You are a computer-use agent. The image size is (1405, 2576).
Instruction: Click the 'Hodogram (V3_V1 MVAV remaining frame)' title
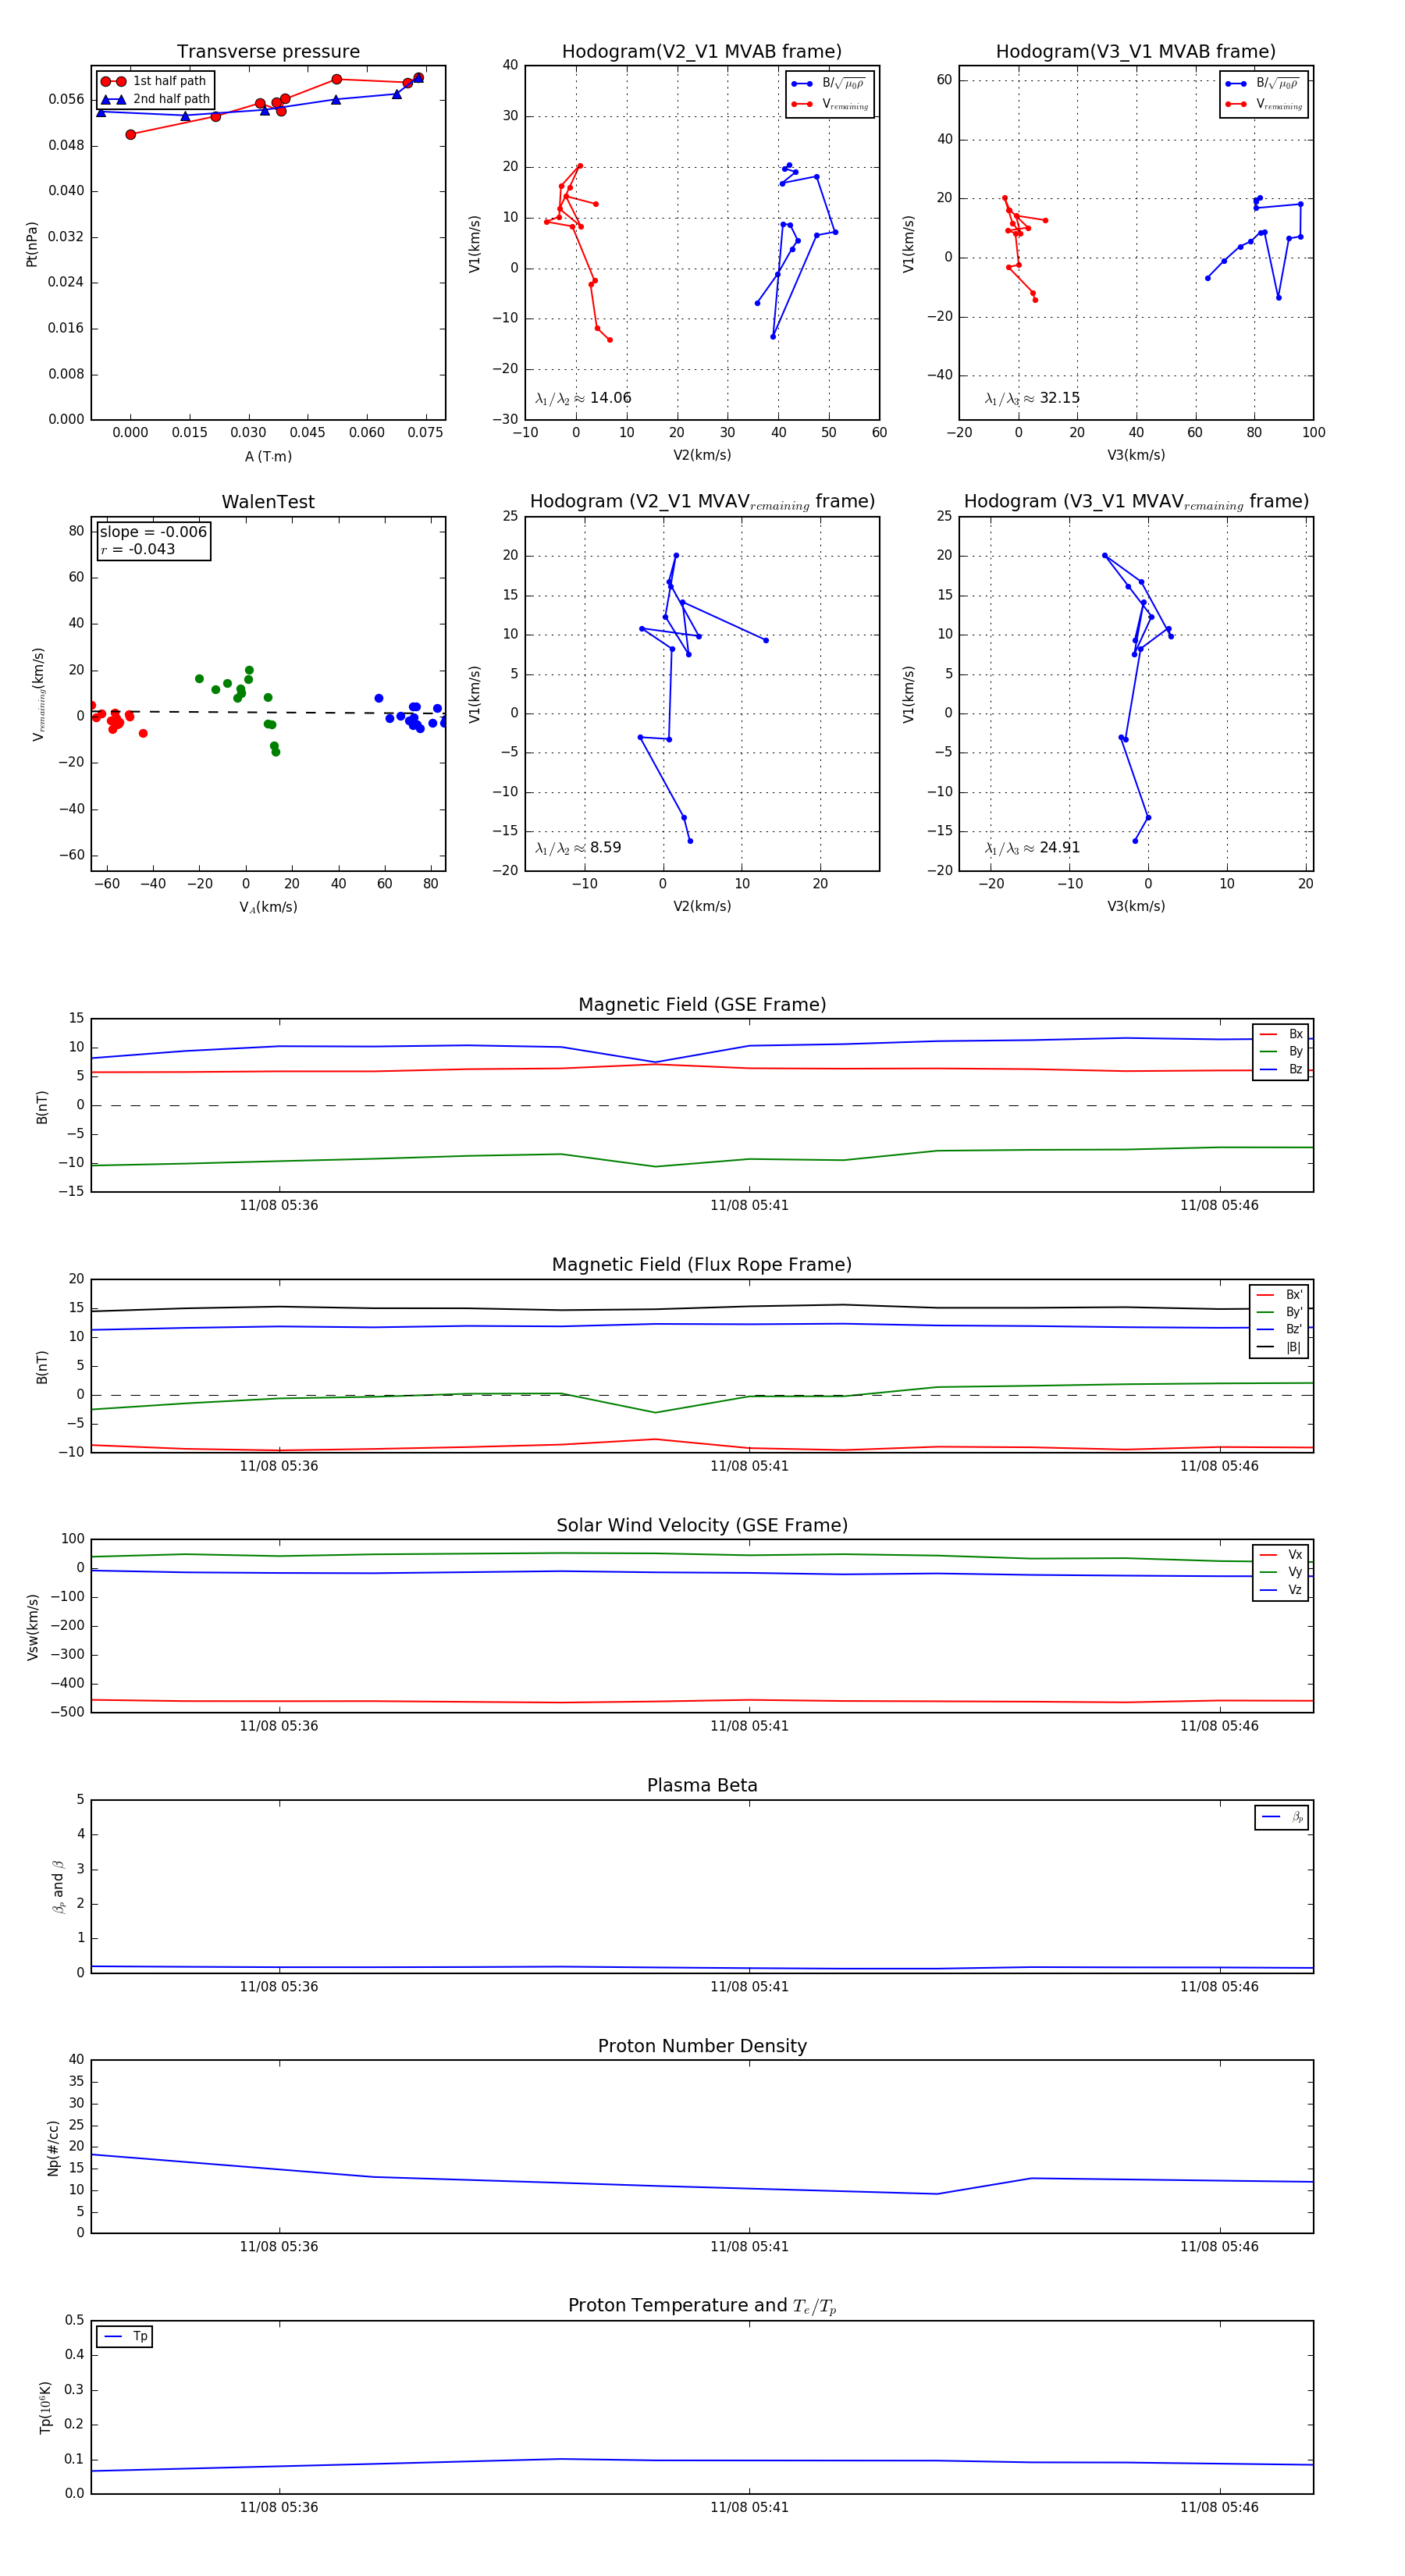pos(1136,502)
